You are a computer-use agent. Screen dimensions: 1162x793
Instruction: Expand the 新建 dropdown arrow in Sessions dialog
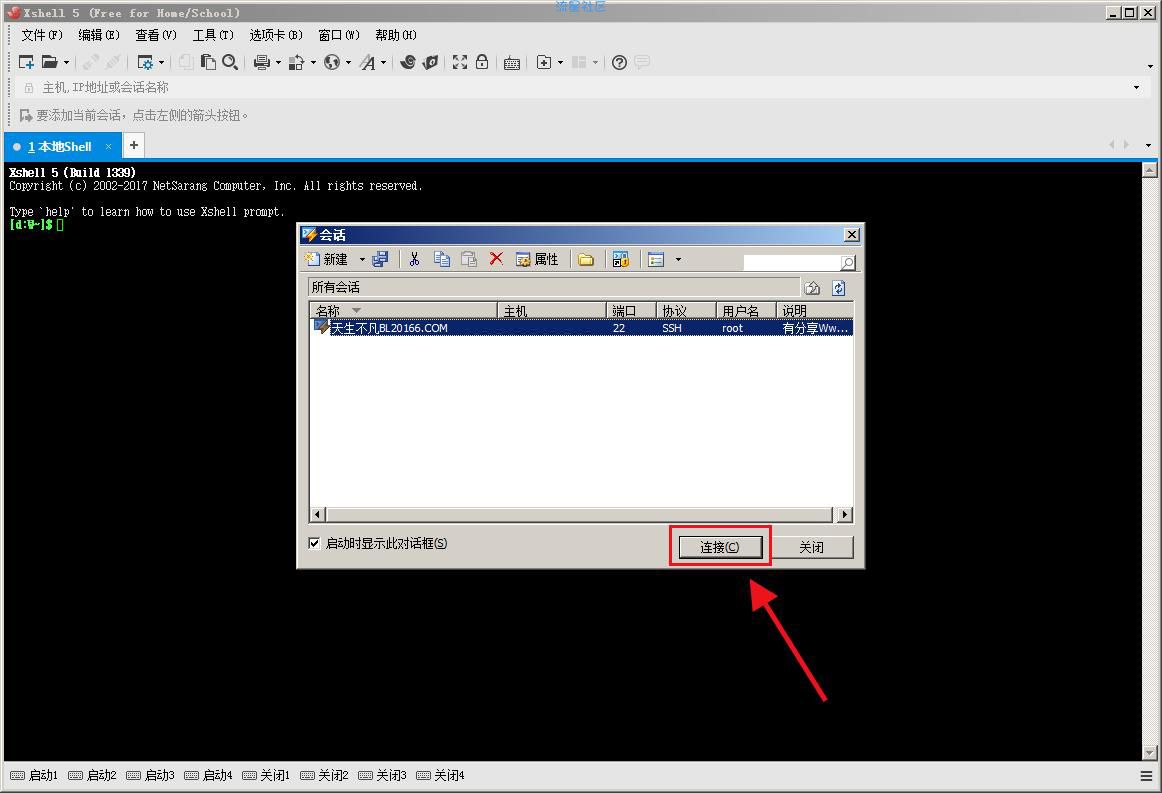tap(362, 259)
